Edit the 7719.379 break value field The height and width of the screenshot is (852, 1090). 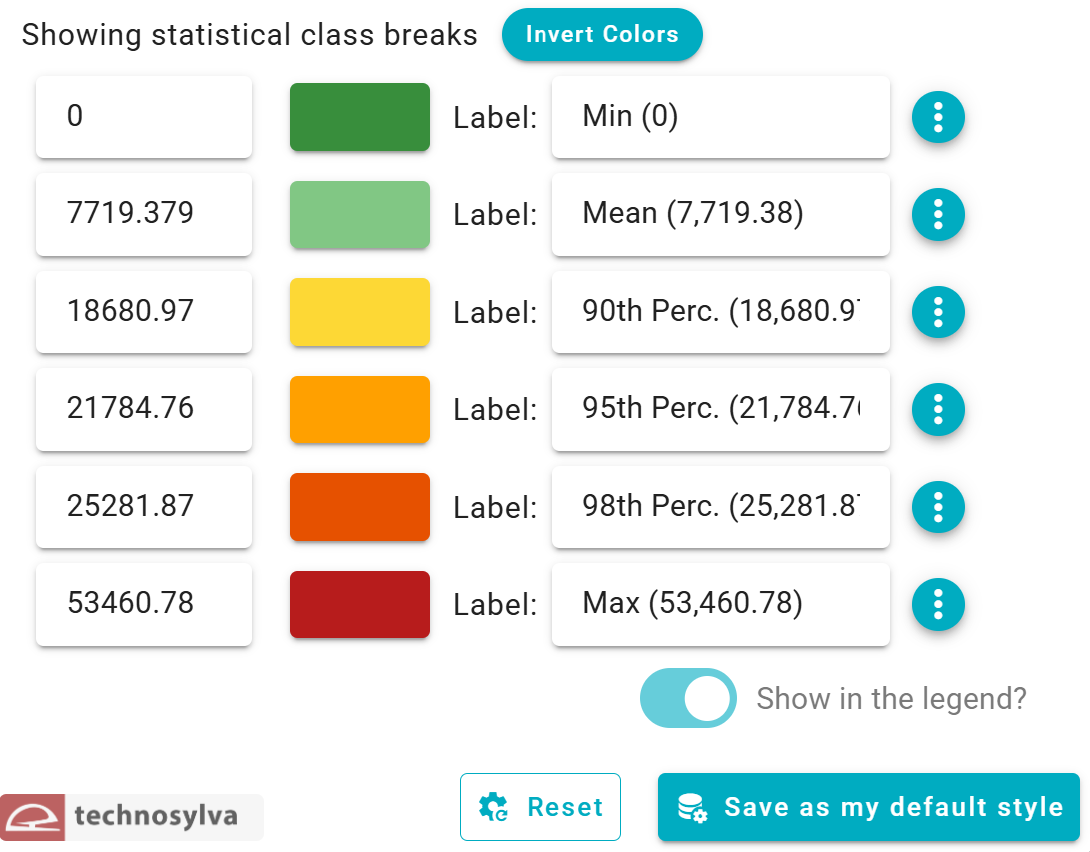point(144,214)
